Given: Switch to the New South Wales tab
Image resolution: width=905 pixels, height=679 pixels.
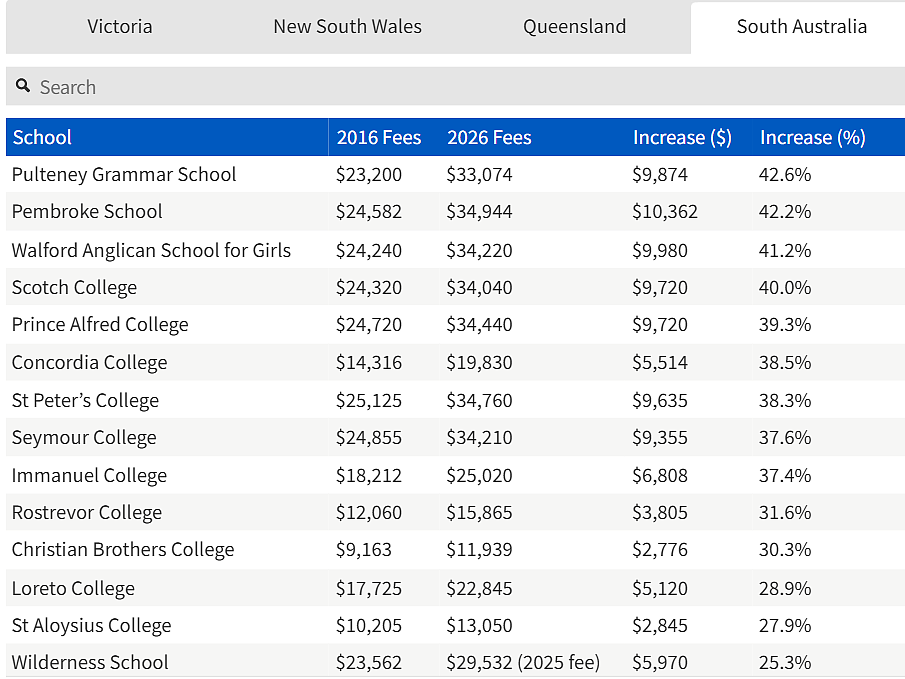Looking at the screenshot, I should click(347, 27).
